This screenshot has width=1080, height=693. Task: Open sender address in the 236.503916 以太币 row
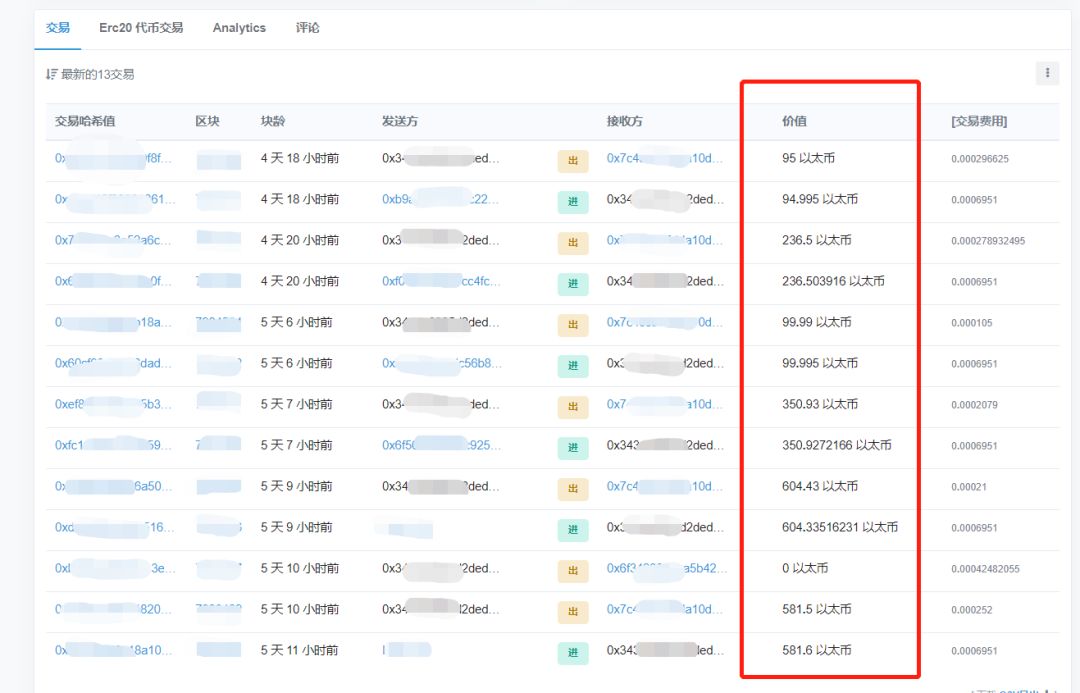click(440, 281)
